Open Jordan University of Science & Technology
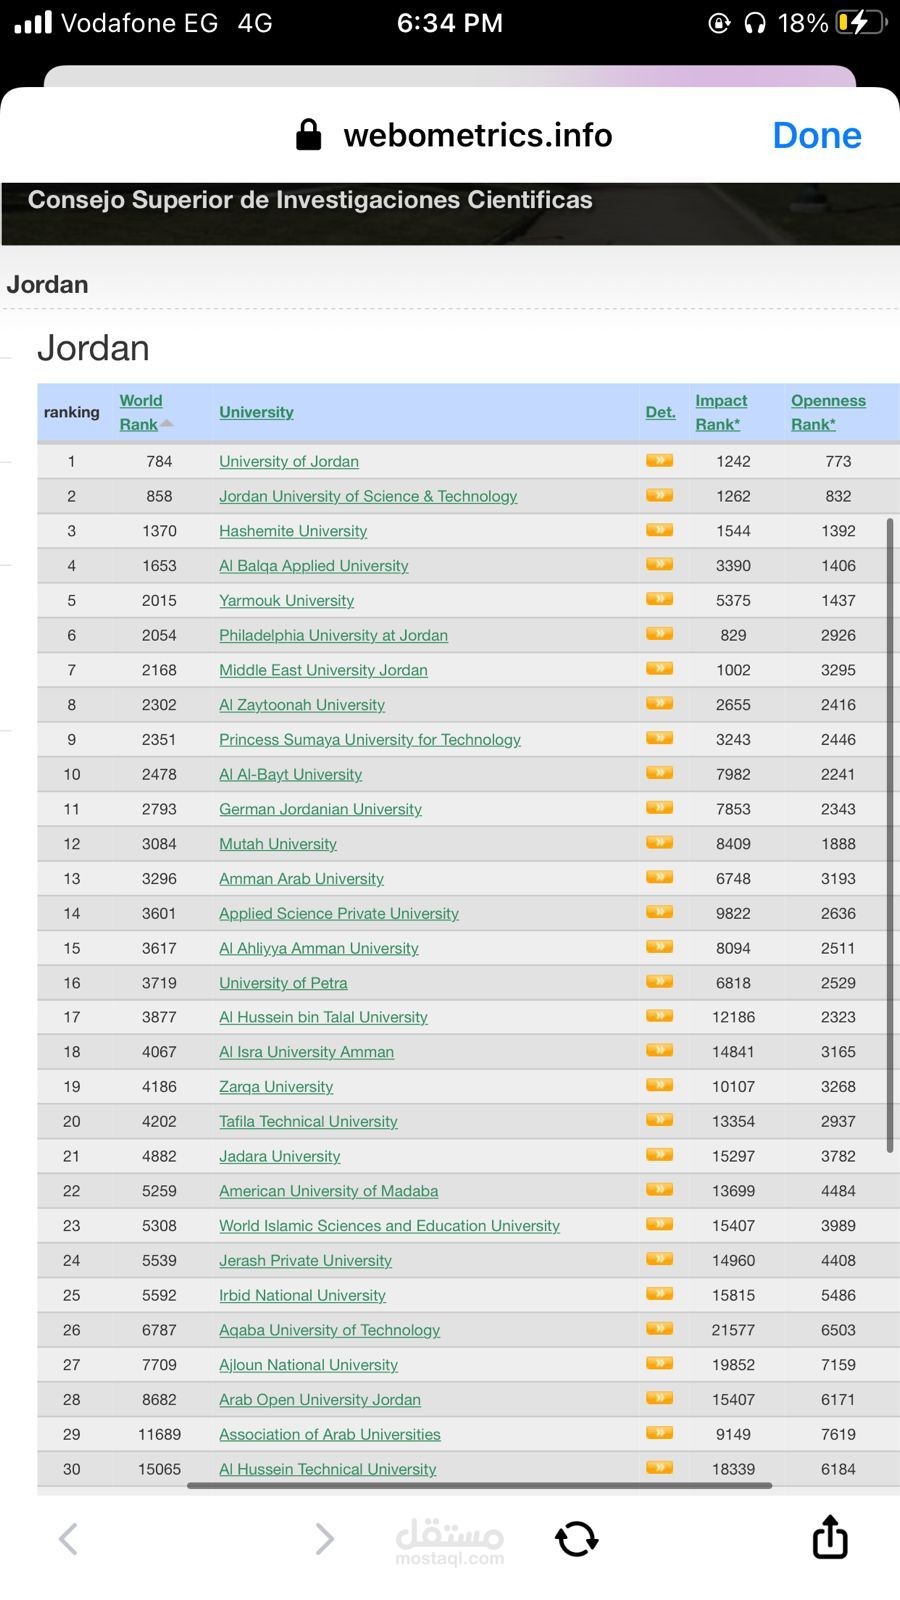 368,496
